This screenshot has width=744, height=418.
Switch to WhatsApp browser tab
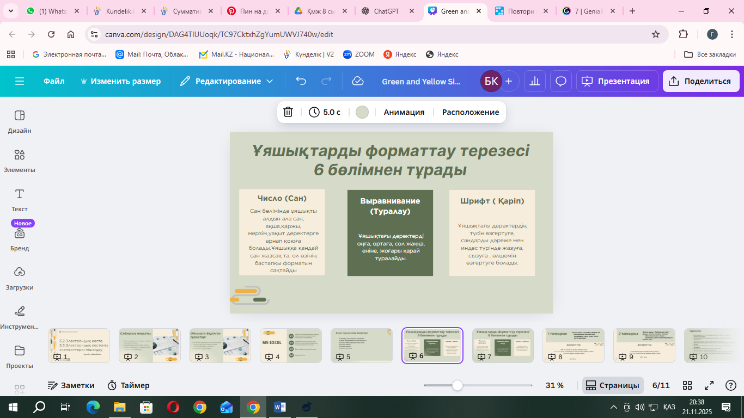pyautogui.click(x=53, y=11)
